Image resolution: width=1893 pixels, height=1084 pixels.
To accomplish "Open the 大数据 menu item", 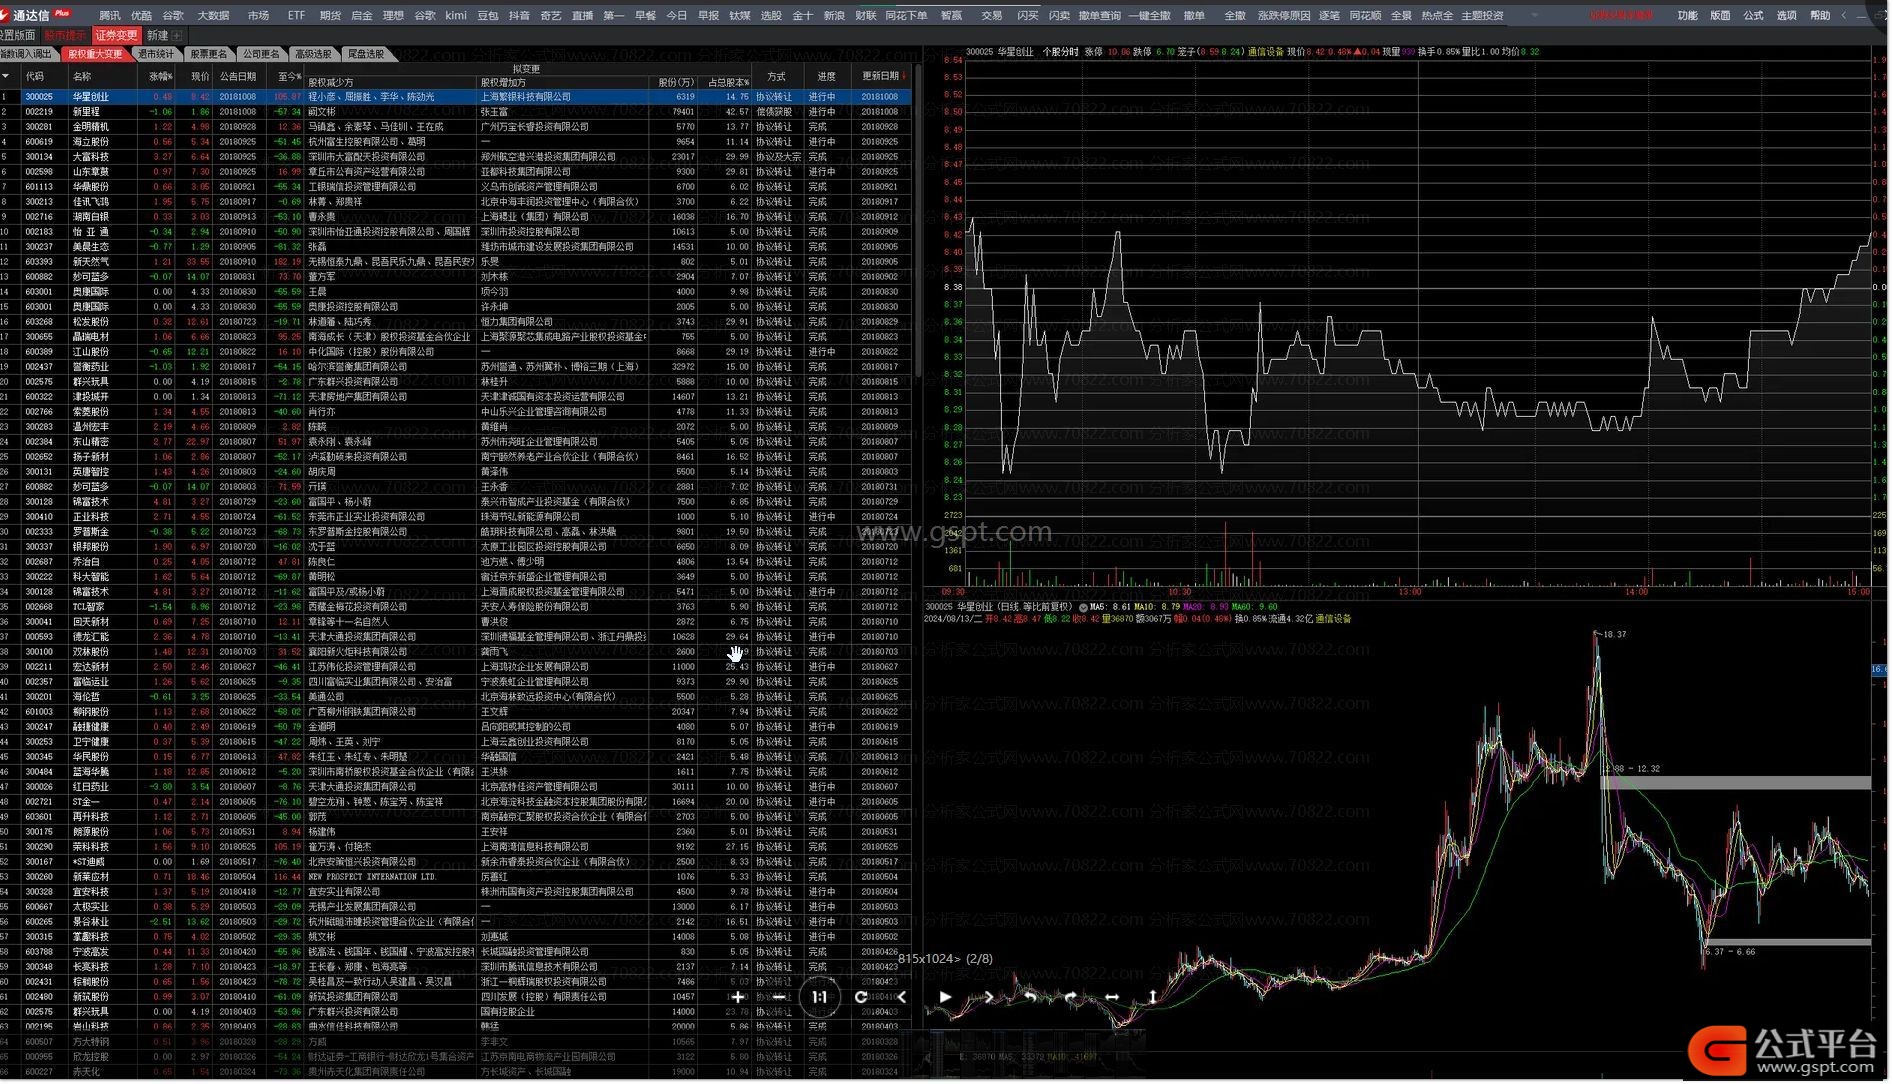I will [x=213, y=16].
